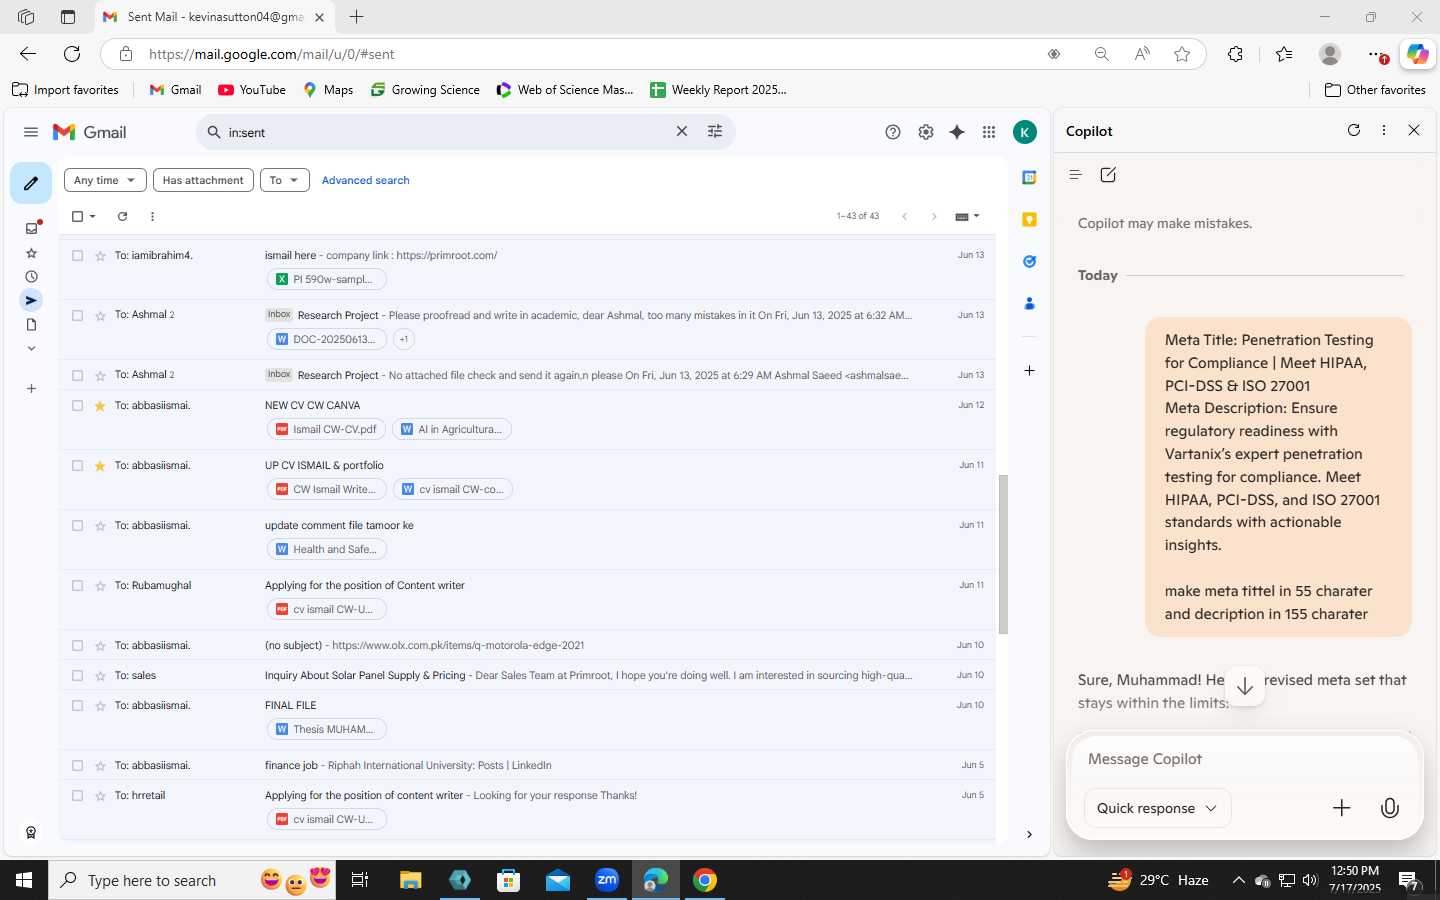Open the YouTube bookmark
This screenshot has height=900, width=1440.
coord(252,90)
